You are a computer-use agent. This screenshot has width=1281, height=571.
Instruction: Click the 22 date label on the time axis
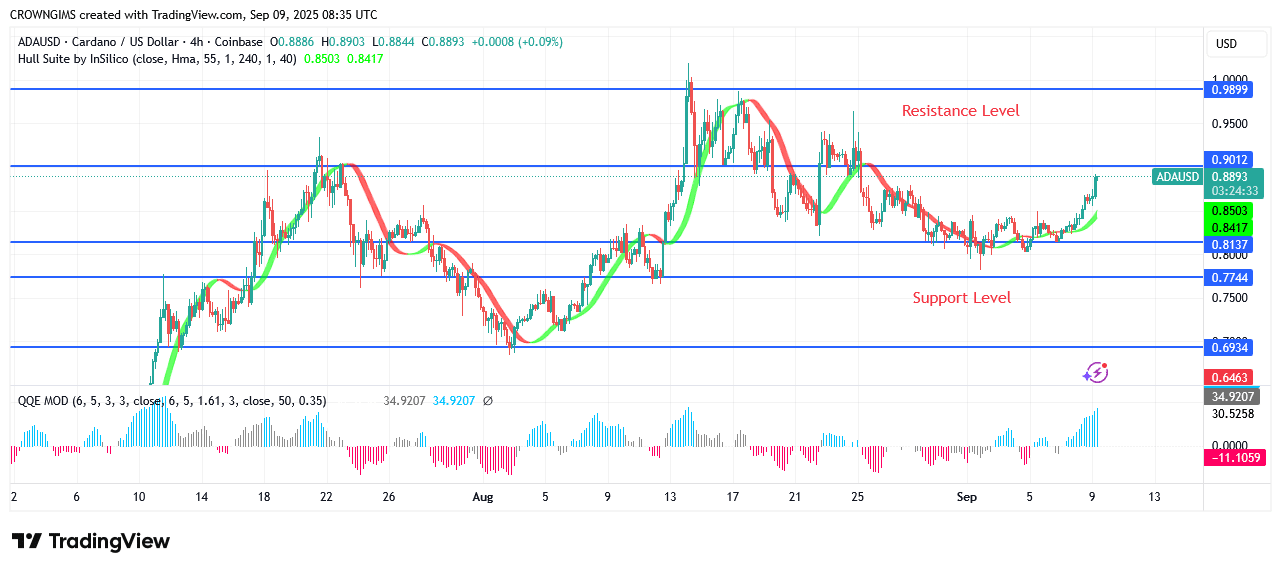click(x=326, y=497)
